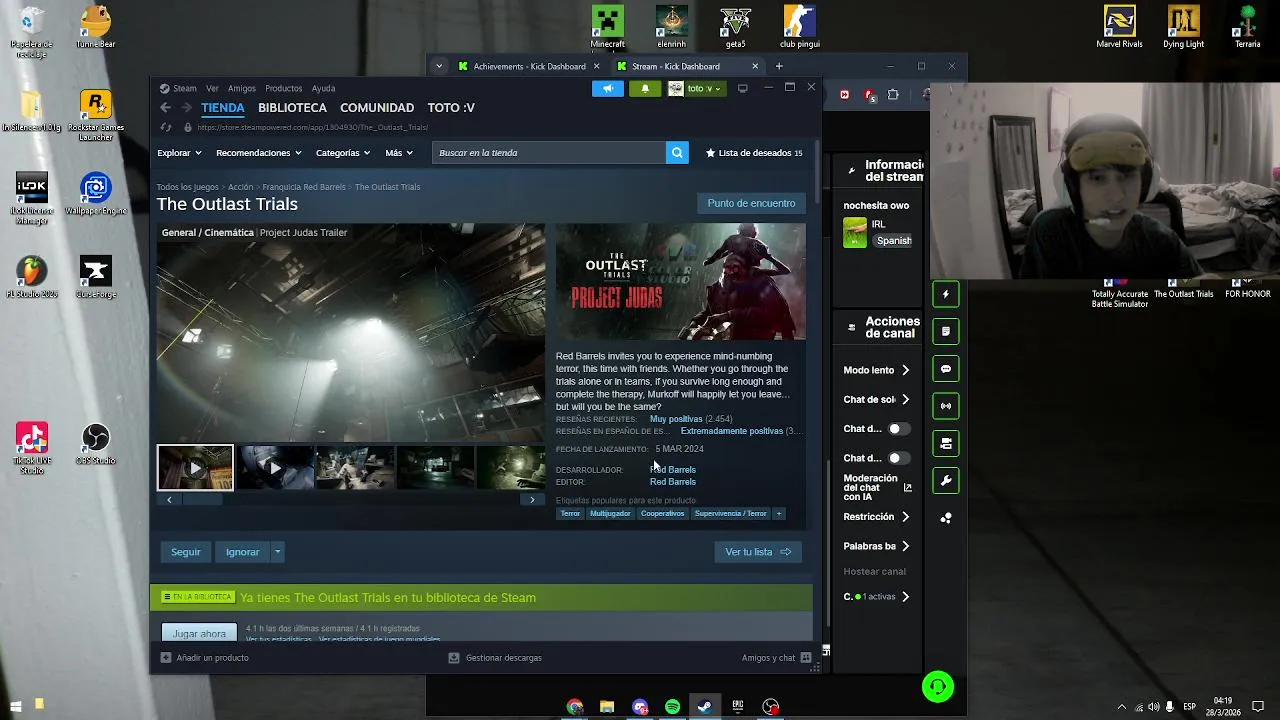Open Moderación del chat con IA external link
This screenshot has width=1280, height=720.
(908, 488)
